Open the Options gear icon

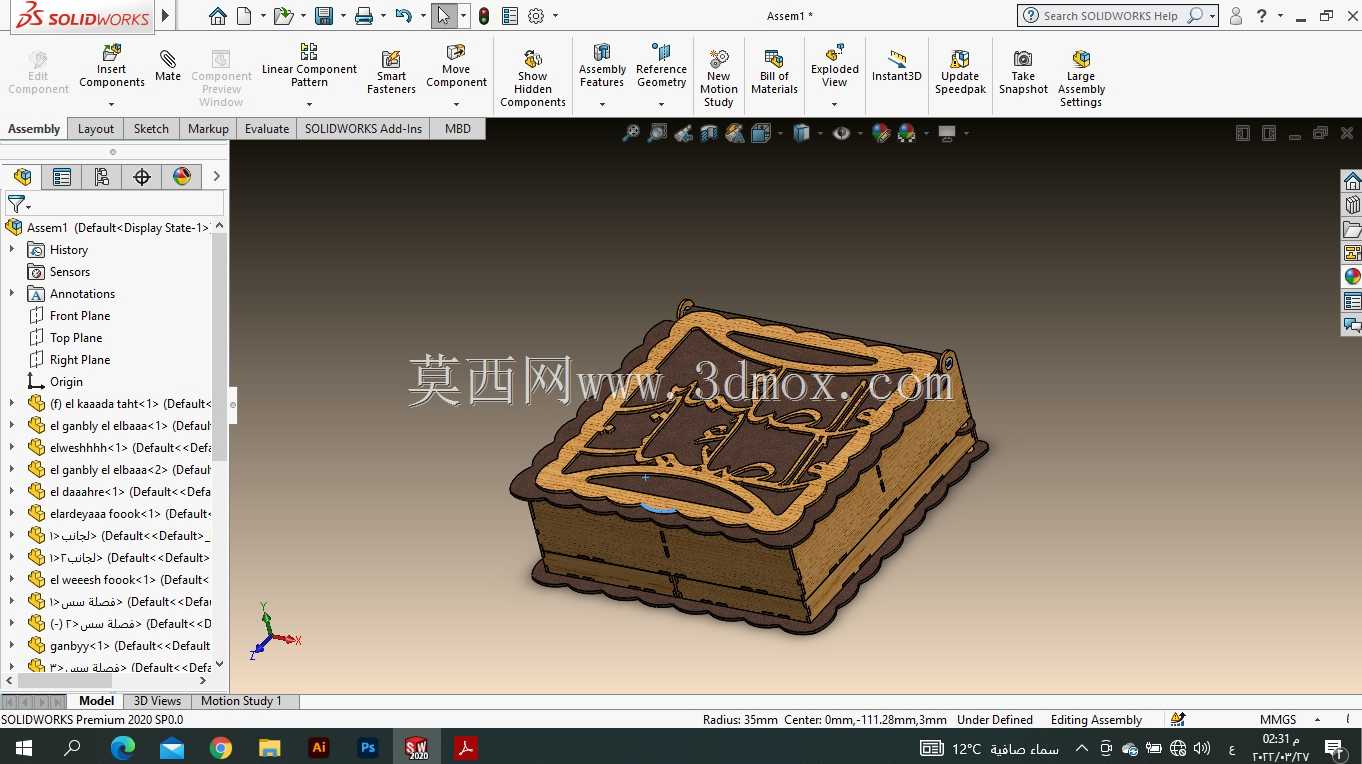pos(536,16)
